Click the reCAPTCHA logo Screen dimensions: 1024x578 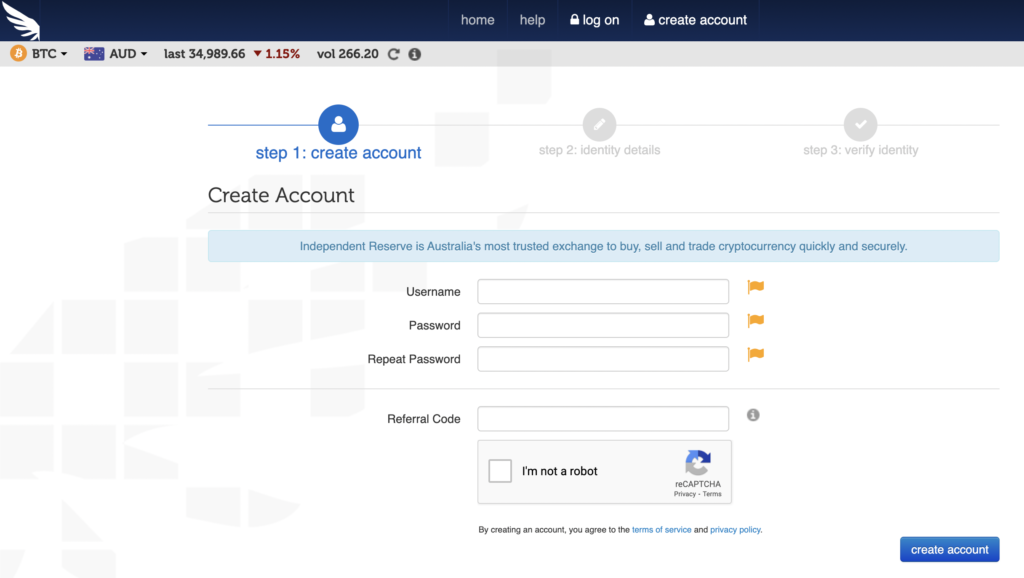[x=697, y=463]
